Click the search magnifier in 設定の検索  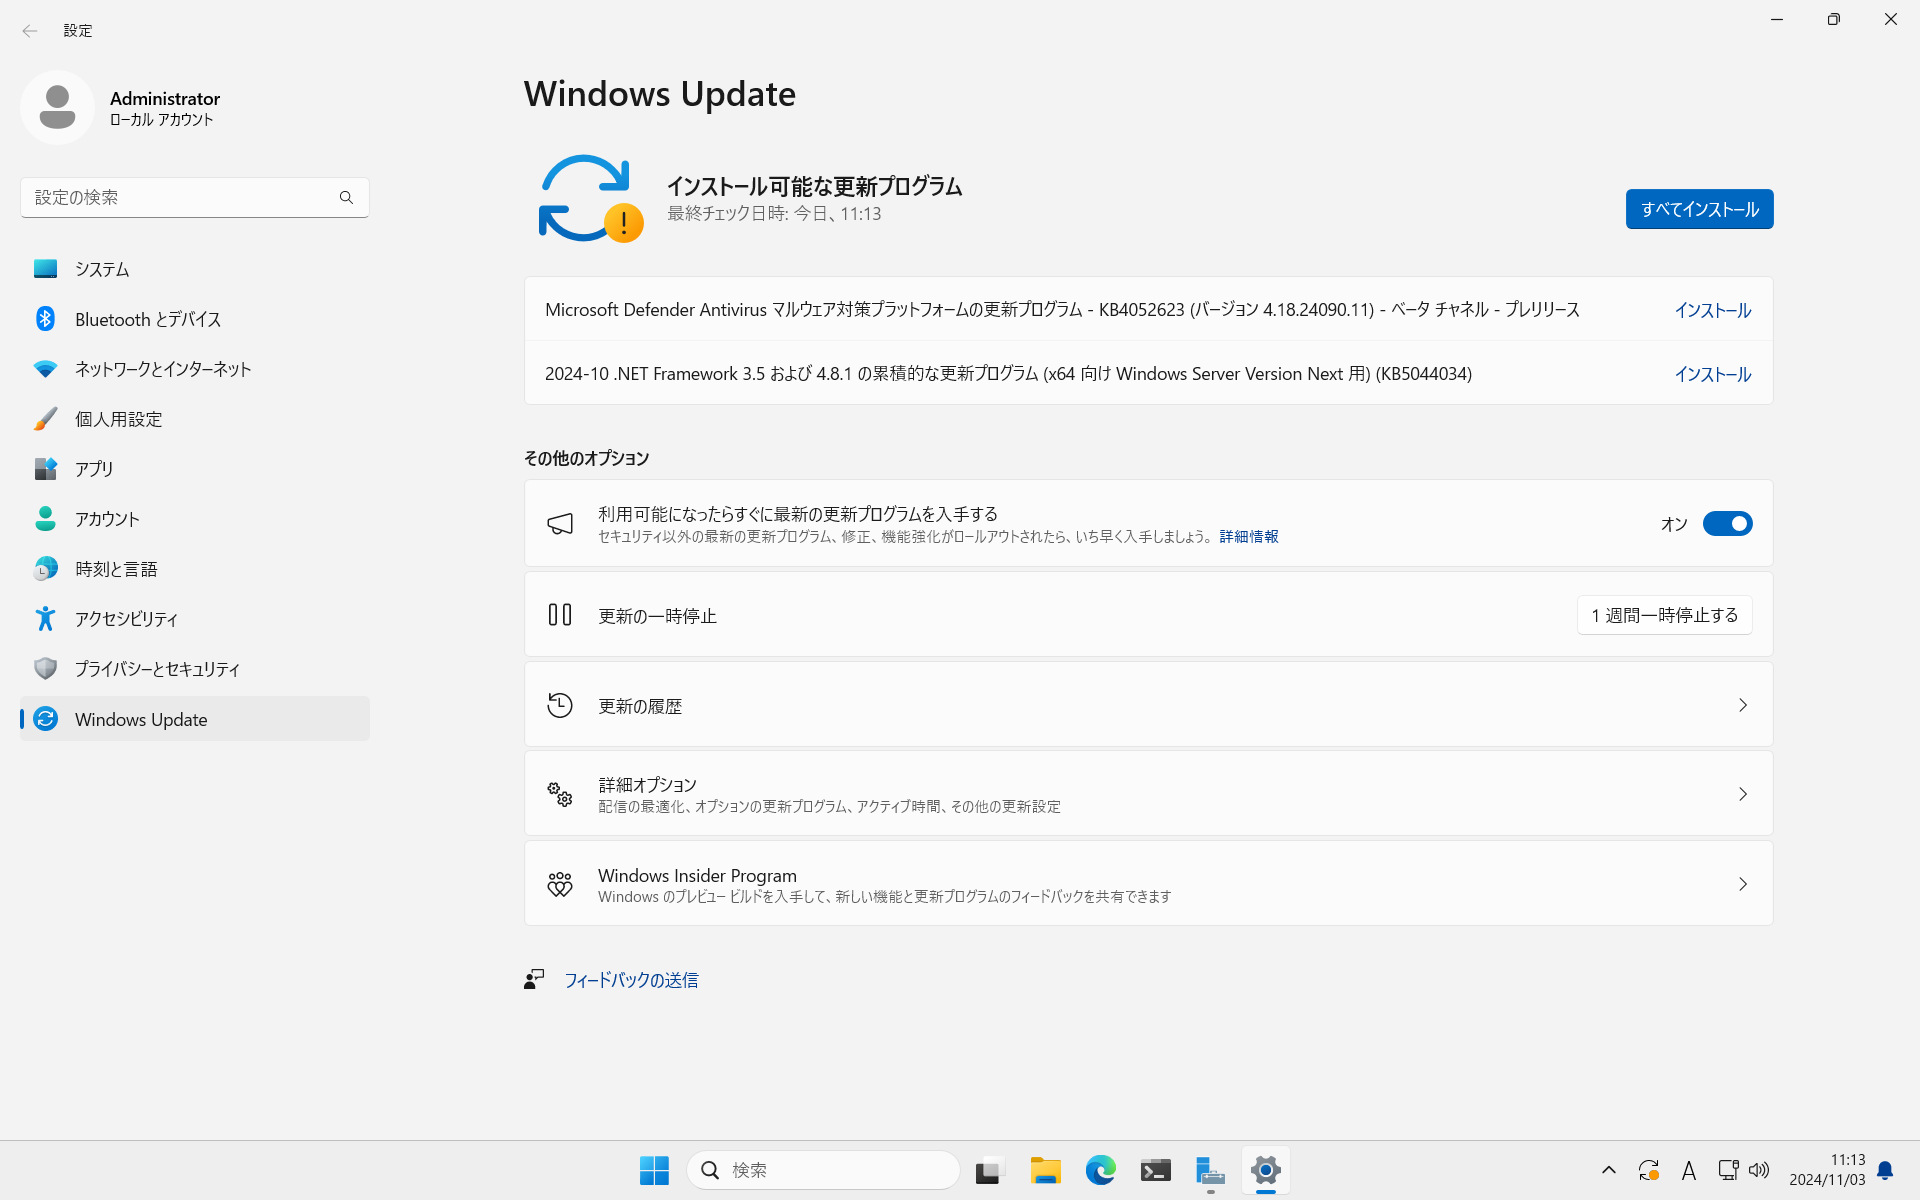pyautogui.click(x=346, y=198)
